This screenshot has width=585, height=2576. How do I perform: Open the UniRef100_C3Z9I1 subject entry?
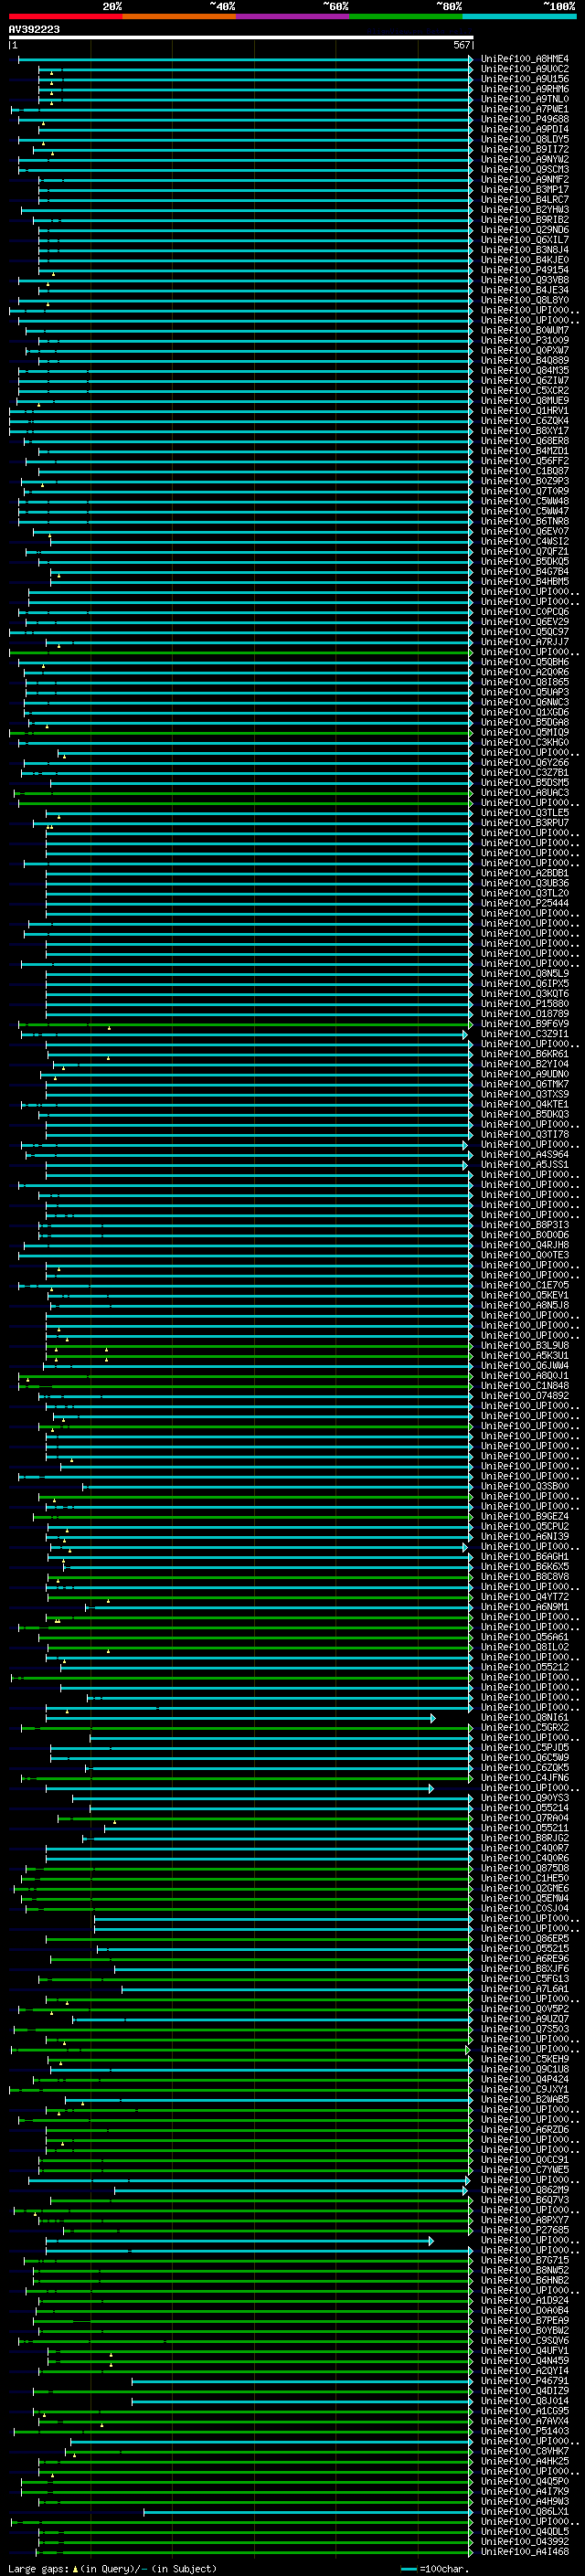(x=525, y=1033)
